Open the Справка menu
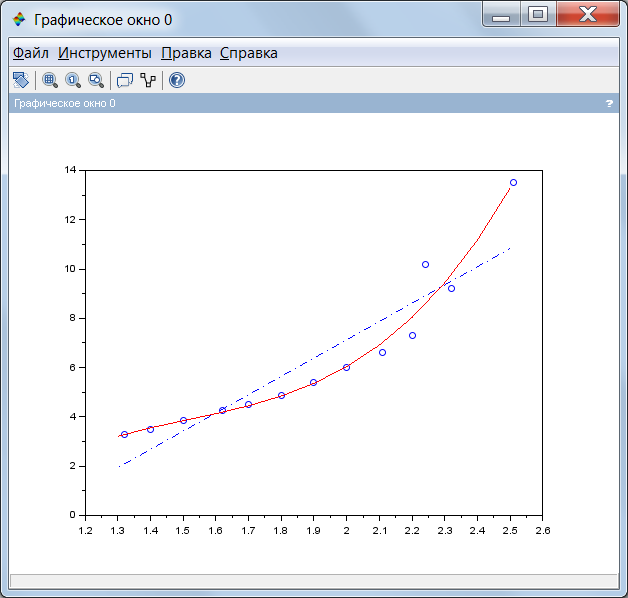628x598 pixels. pyautogui.click(x=249, y=53)
